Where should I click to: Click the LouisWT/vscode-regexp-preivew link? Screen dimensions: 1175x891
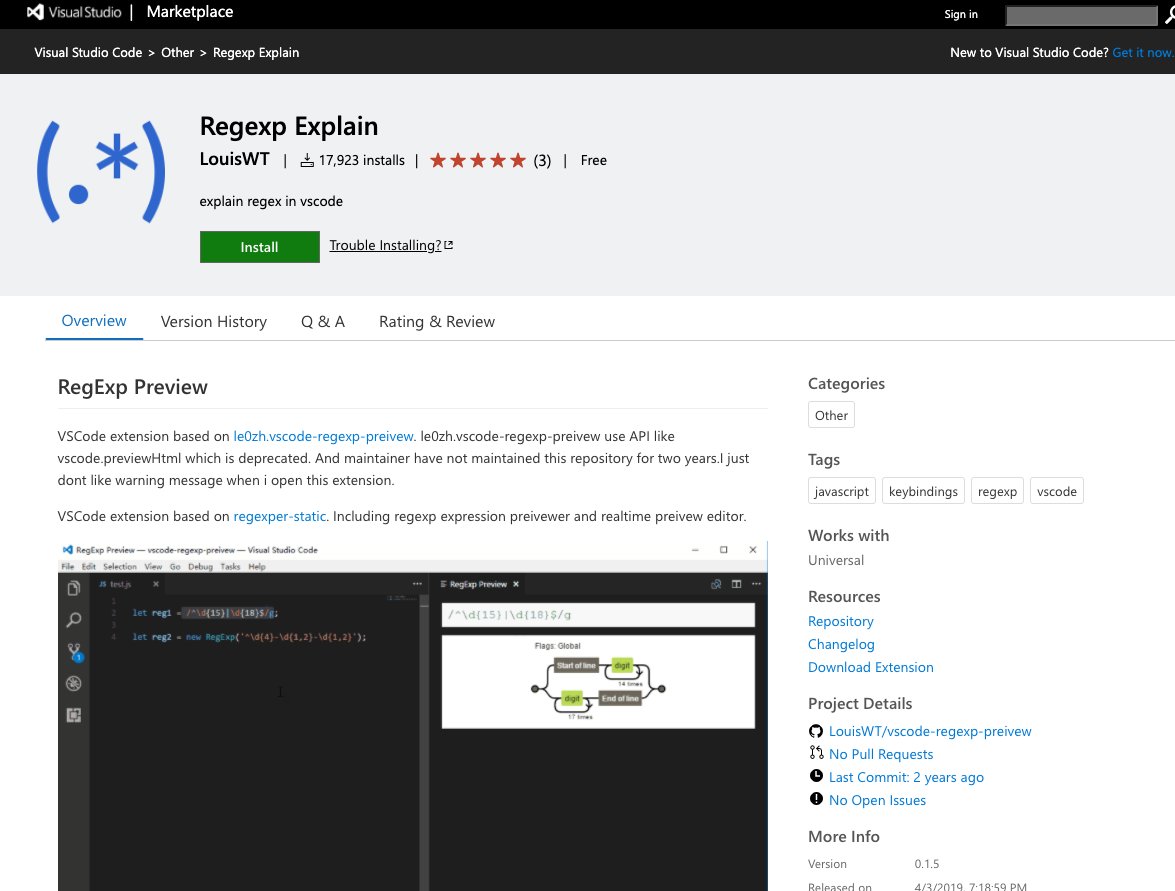(930, 730)
